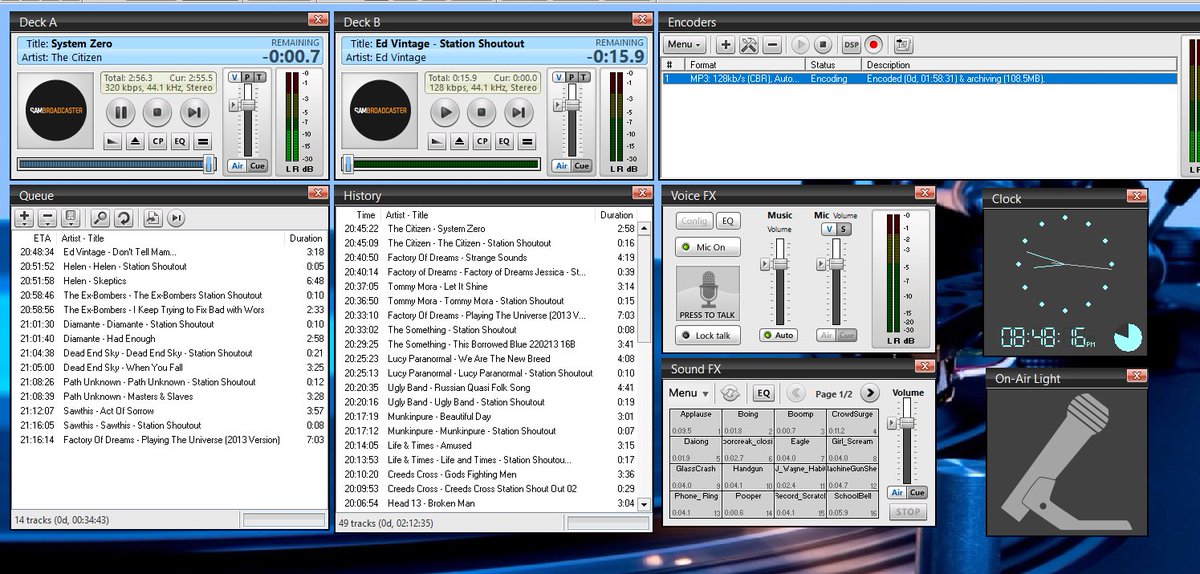Eject the track from Deck A
This screenshot has width=1200, height=574.
click(135, 142)
